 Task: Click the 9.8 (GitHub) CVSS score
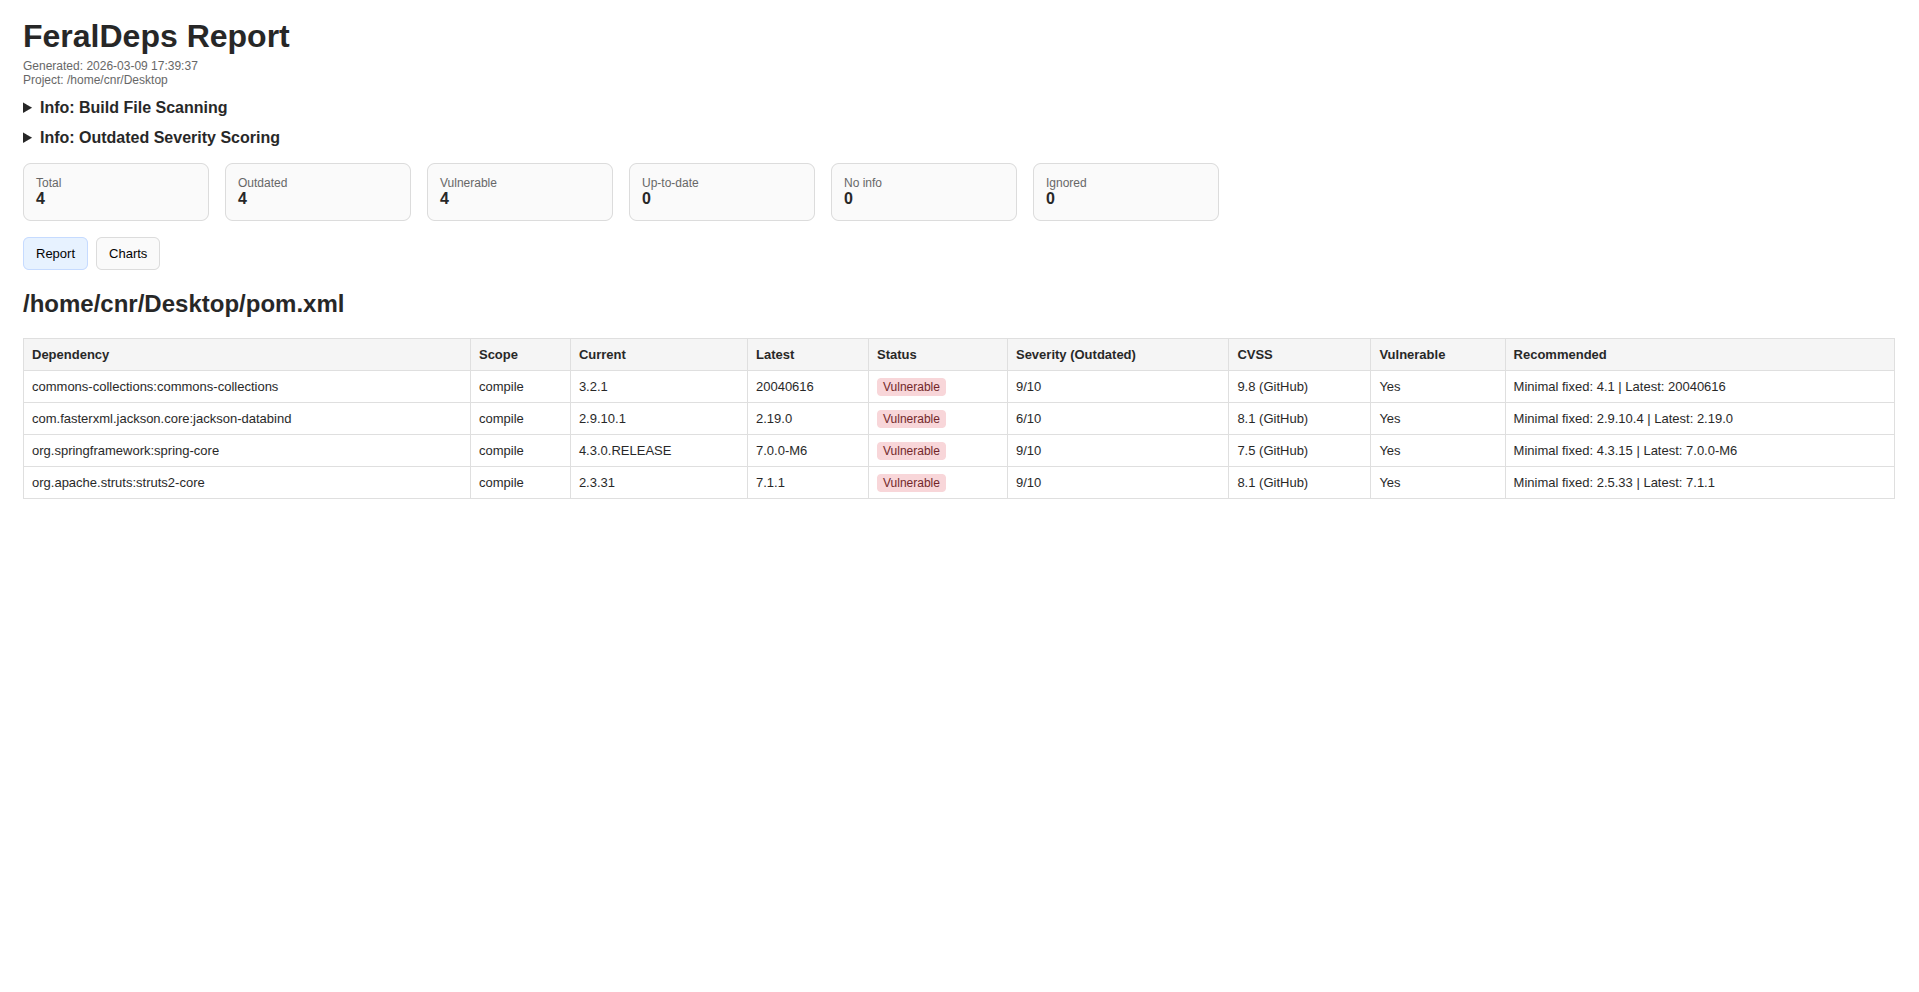point(1273,387)
